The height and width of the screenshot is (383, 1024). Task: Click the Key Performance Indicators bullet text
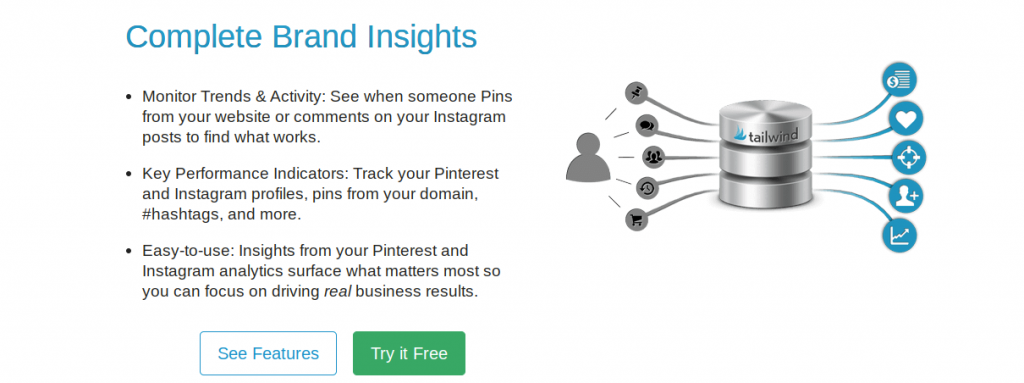coord(320,194)
